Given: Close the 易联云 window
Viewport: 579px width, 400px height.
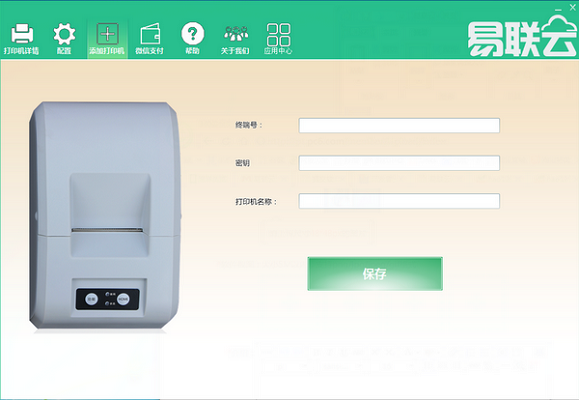Looking at the screenshot, I should coord(572,8).
